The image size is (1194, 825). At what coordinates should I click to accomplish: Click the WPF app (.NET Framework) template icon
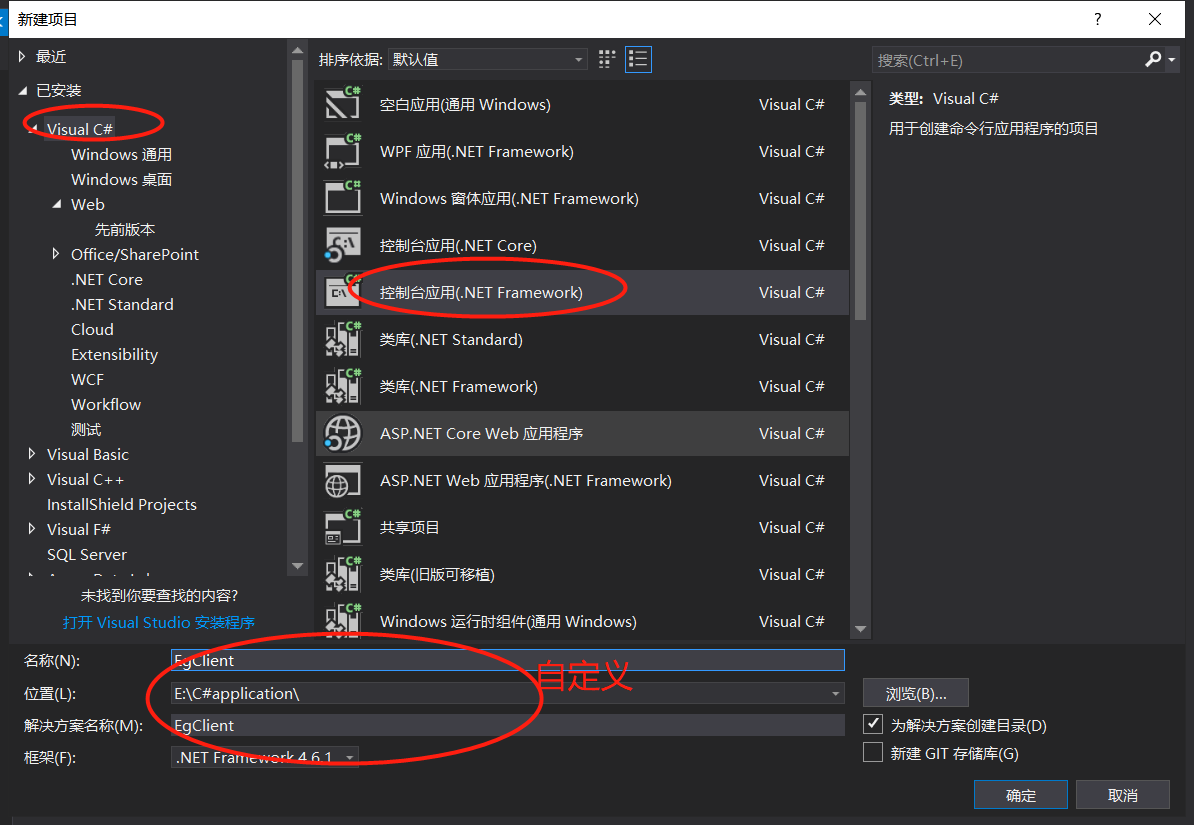tap(343, 151)
